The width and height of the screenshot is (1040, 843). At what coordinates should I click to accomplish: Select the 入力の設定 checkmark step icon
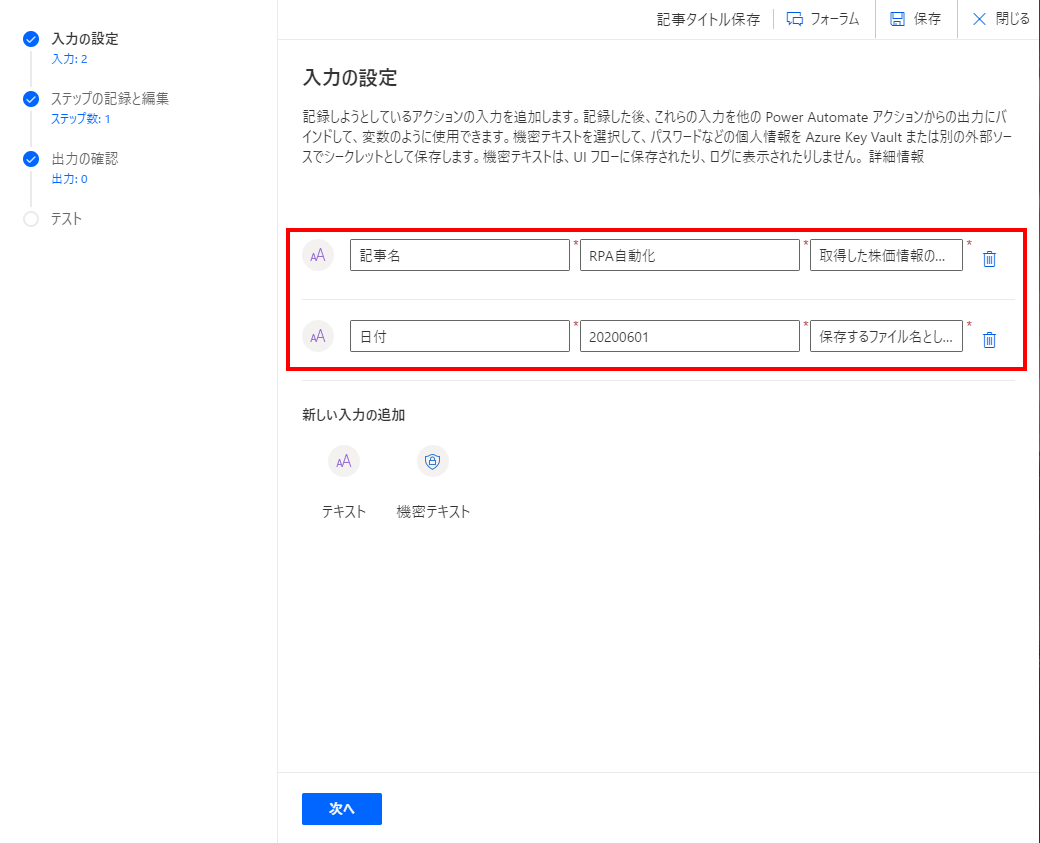(31, 39)
